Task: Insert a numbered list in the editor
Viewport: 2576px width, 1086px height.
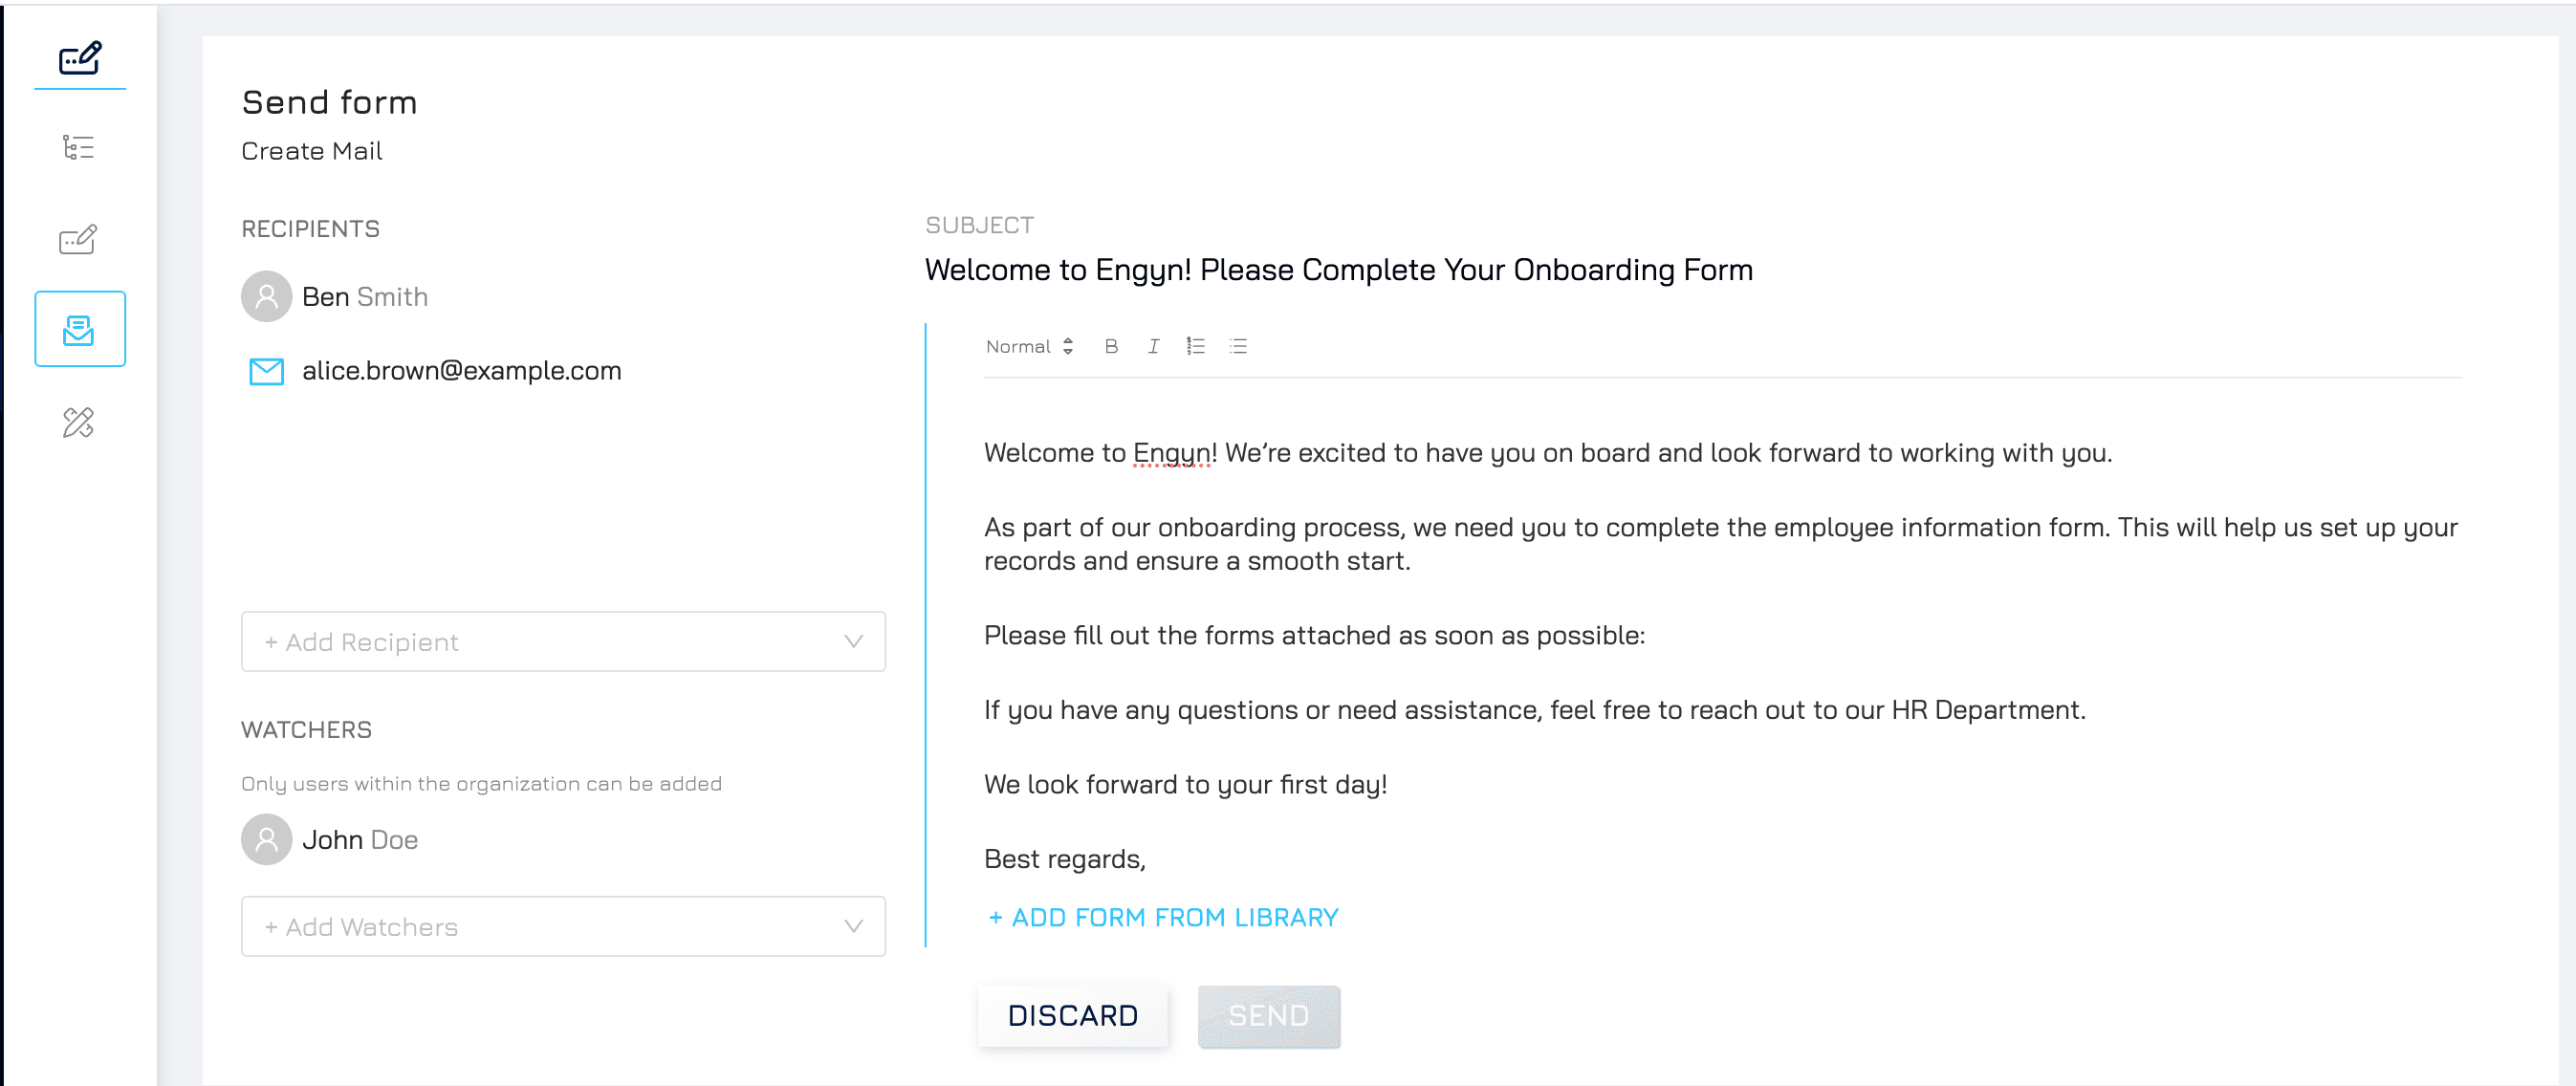Action: pos(1196,346)
